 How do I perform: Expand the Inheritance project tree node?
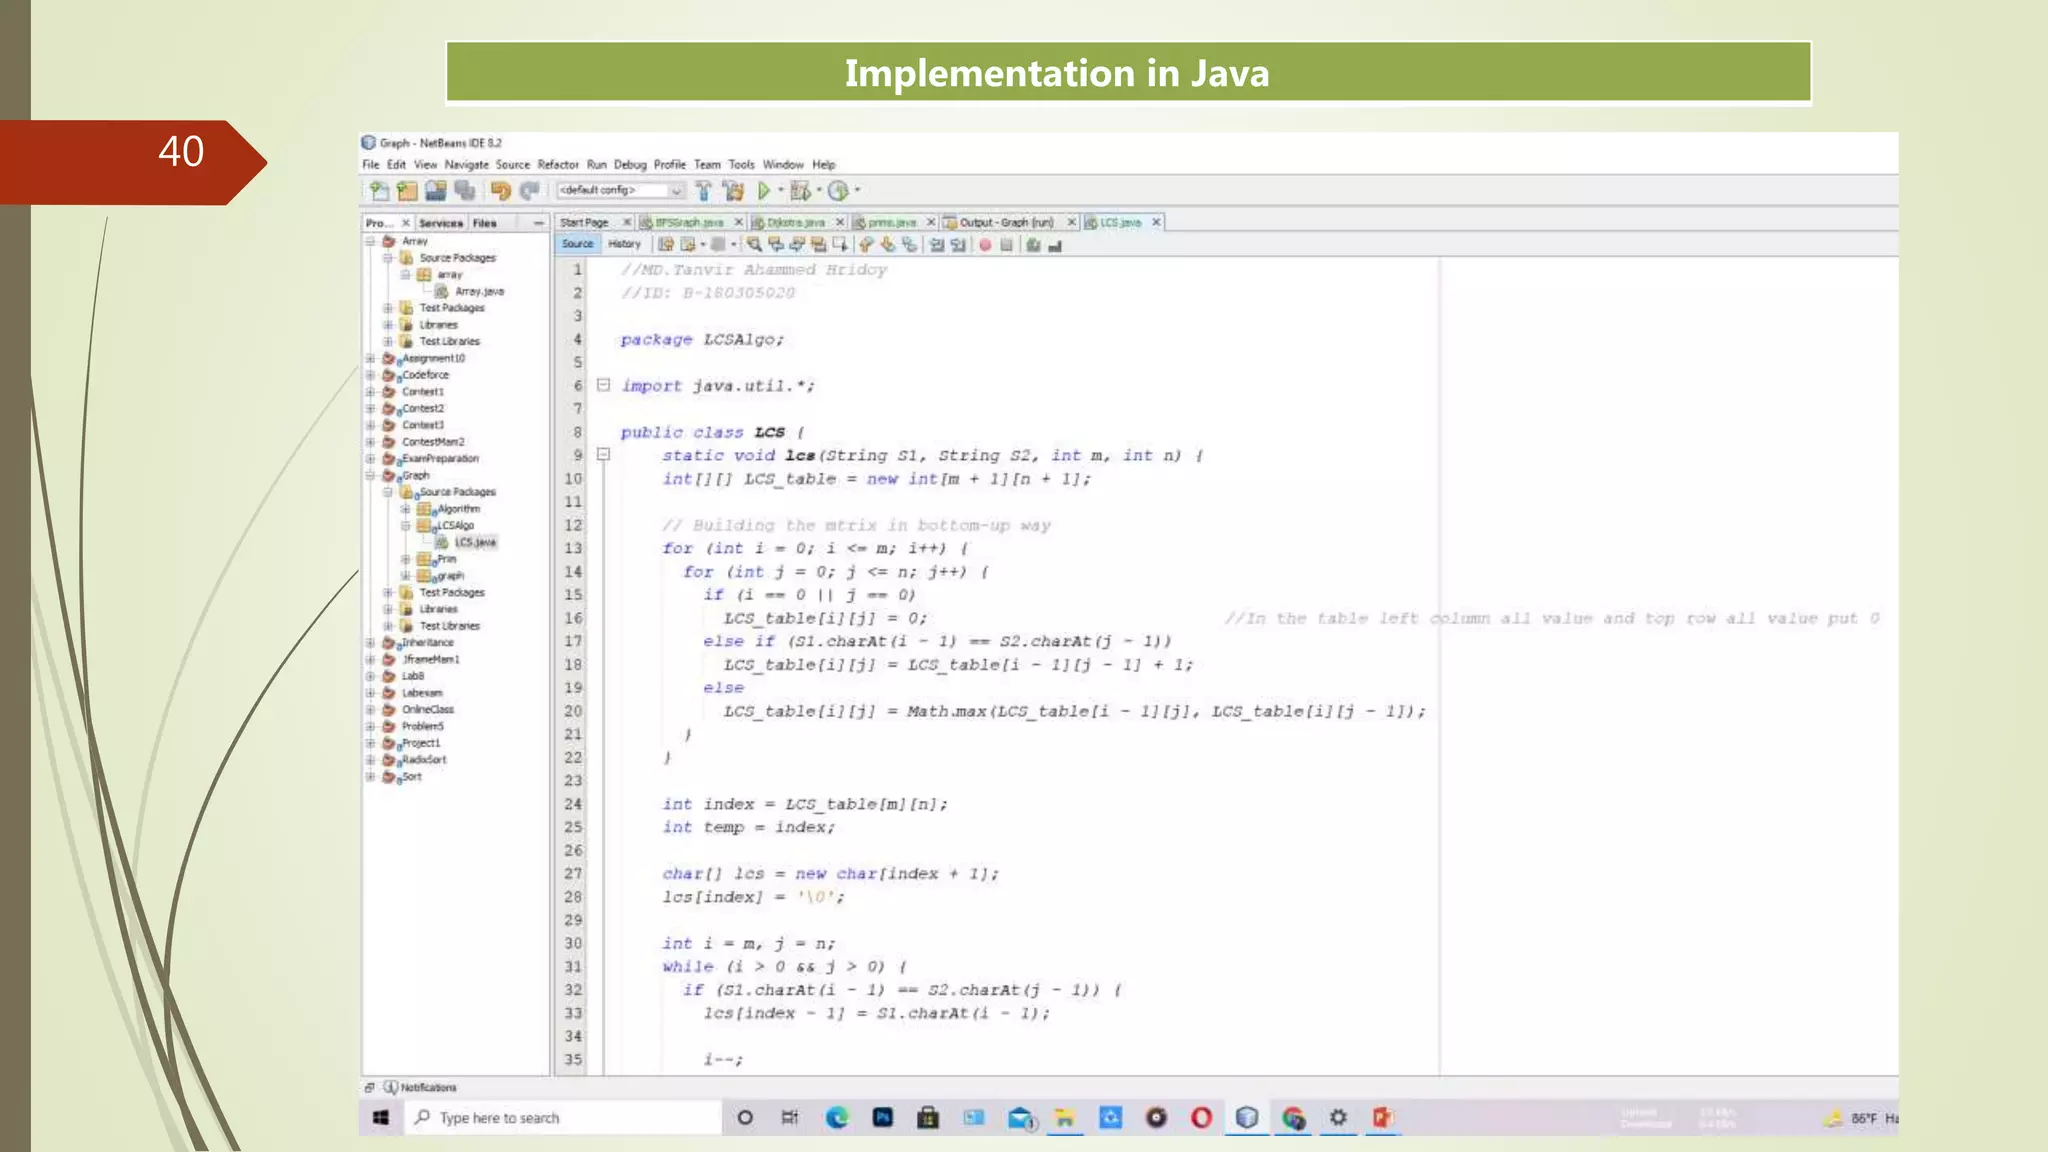tap(370, 643)
